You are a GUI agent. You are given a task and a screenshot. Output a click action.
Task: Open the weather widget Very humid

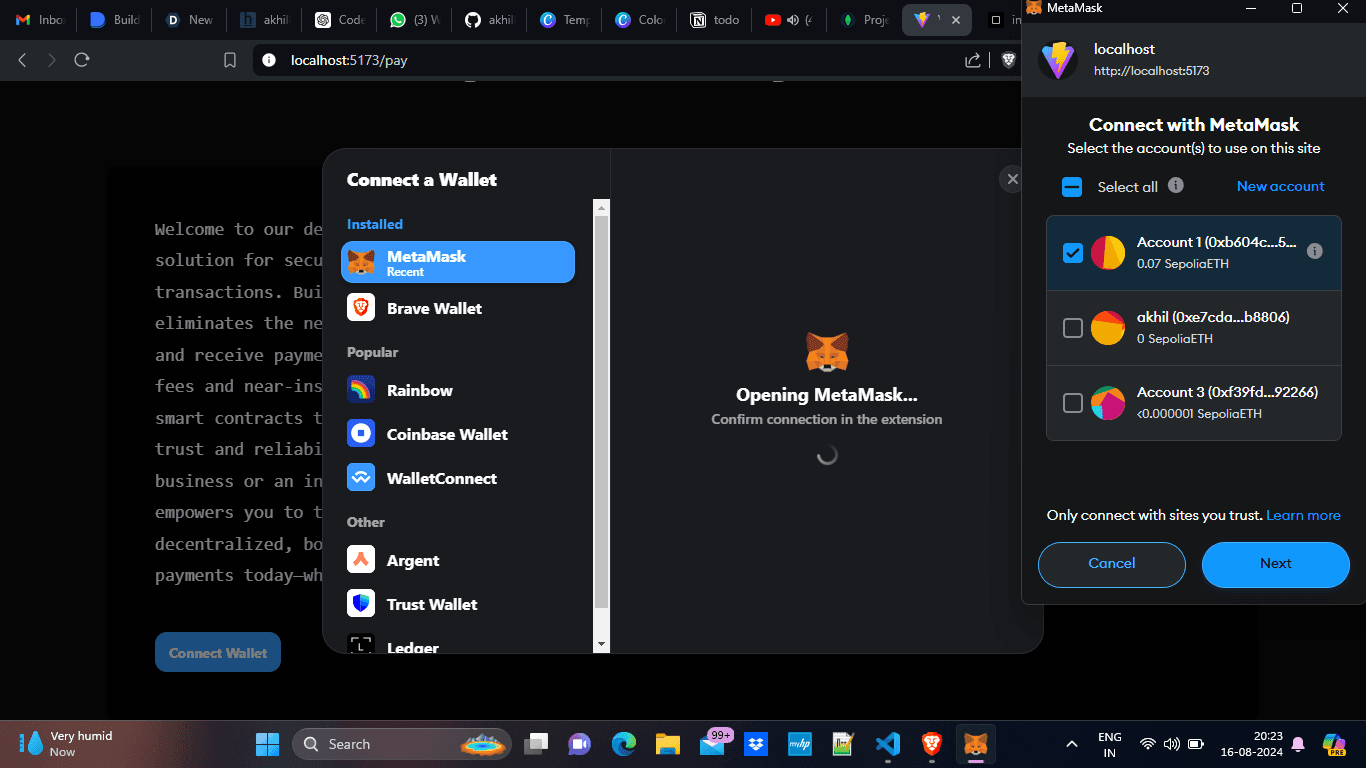coord(68,743)
